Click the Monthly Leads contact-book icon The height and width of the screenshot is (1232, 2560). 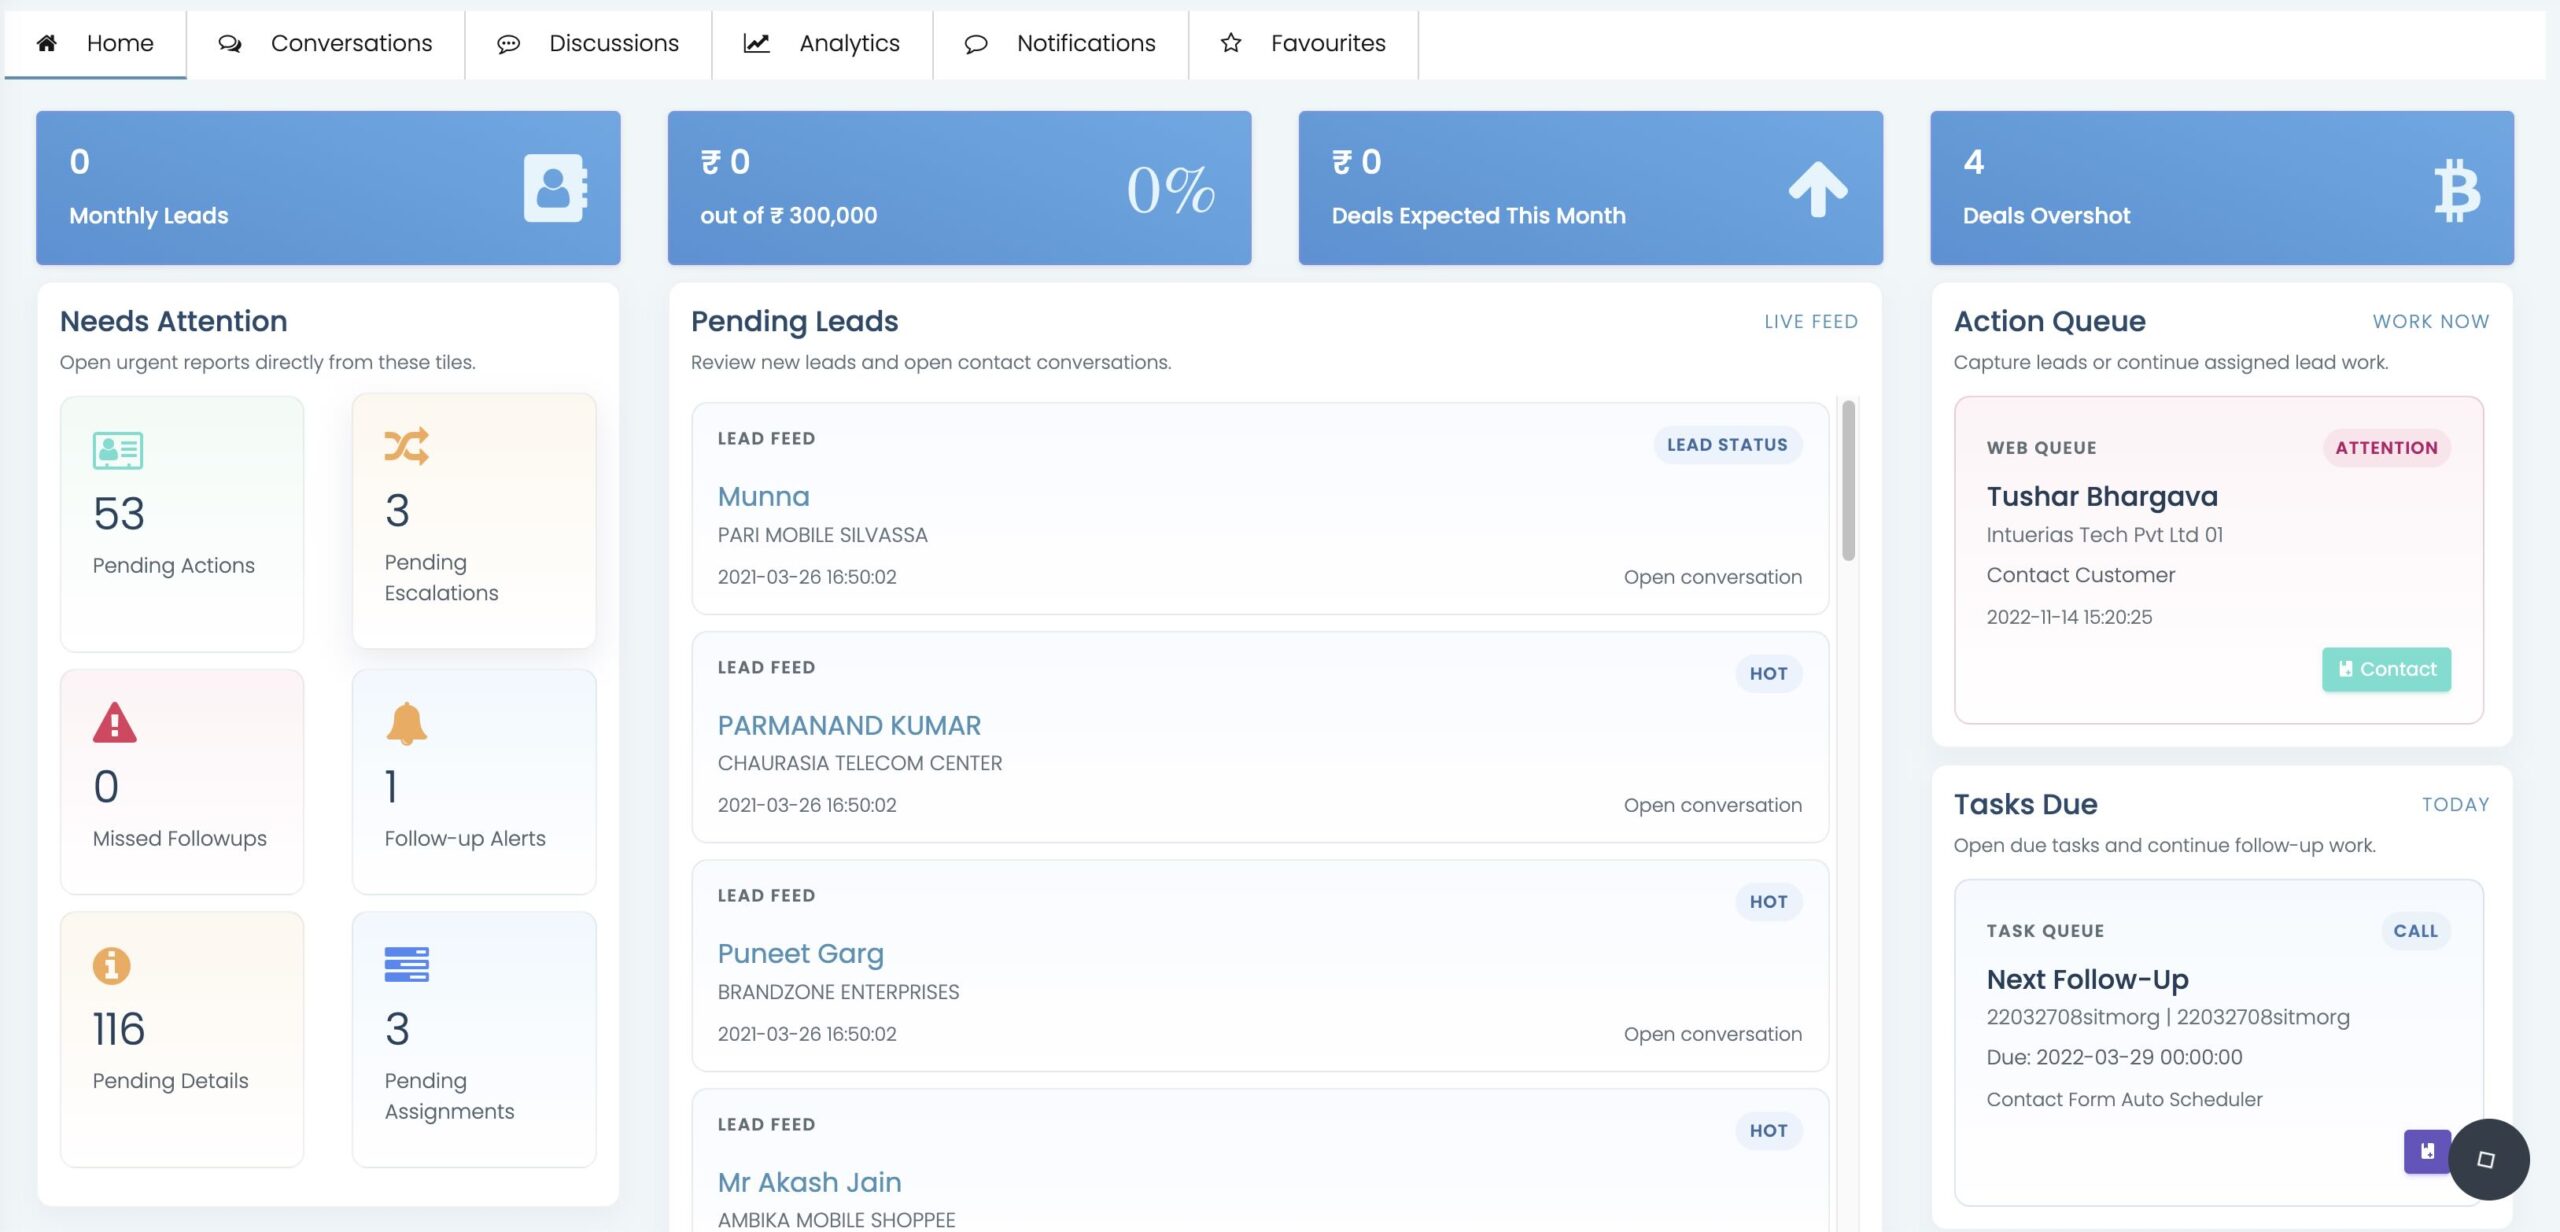click(553, 188)
